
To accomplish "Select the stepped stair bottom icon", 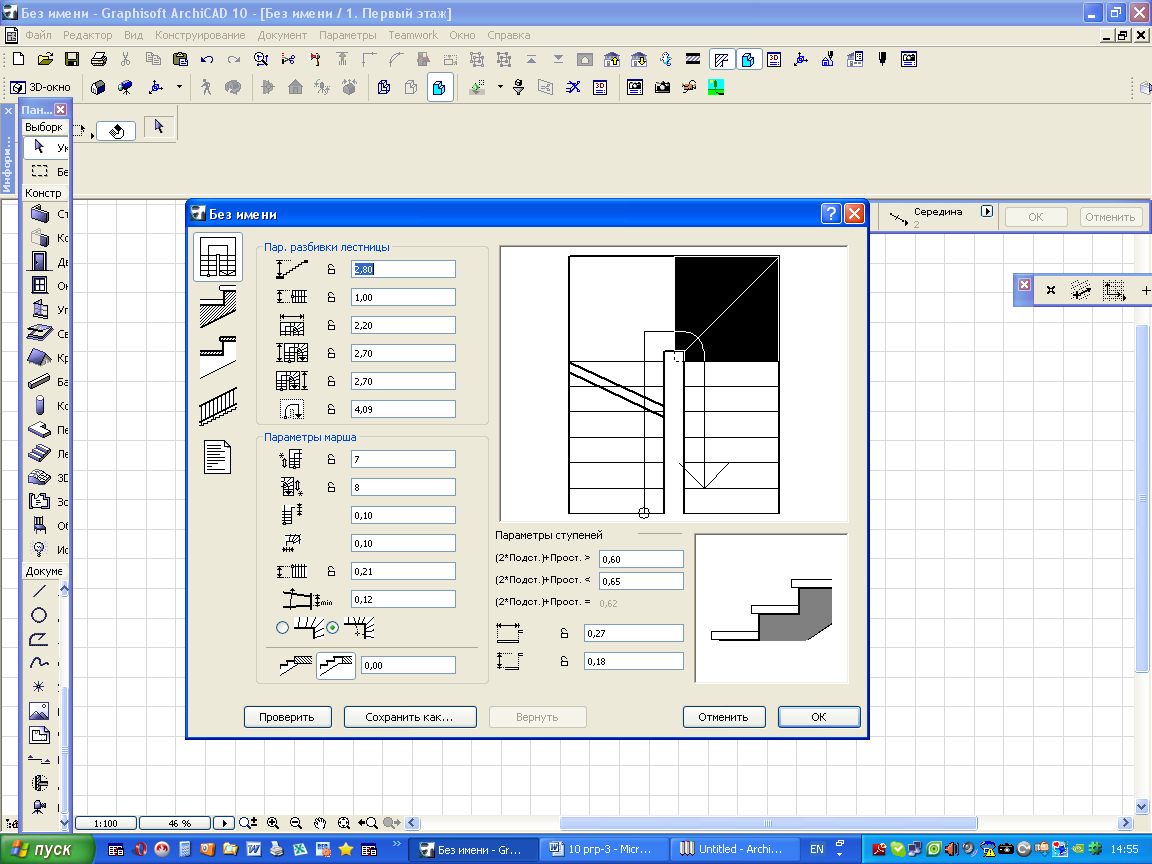I will tap(336, 665).
